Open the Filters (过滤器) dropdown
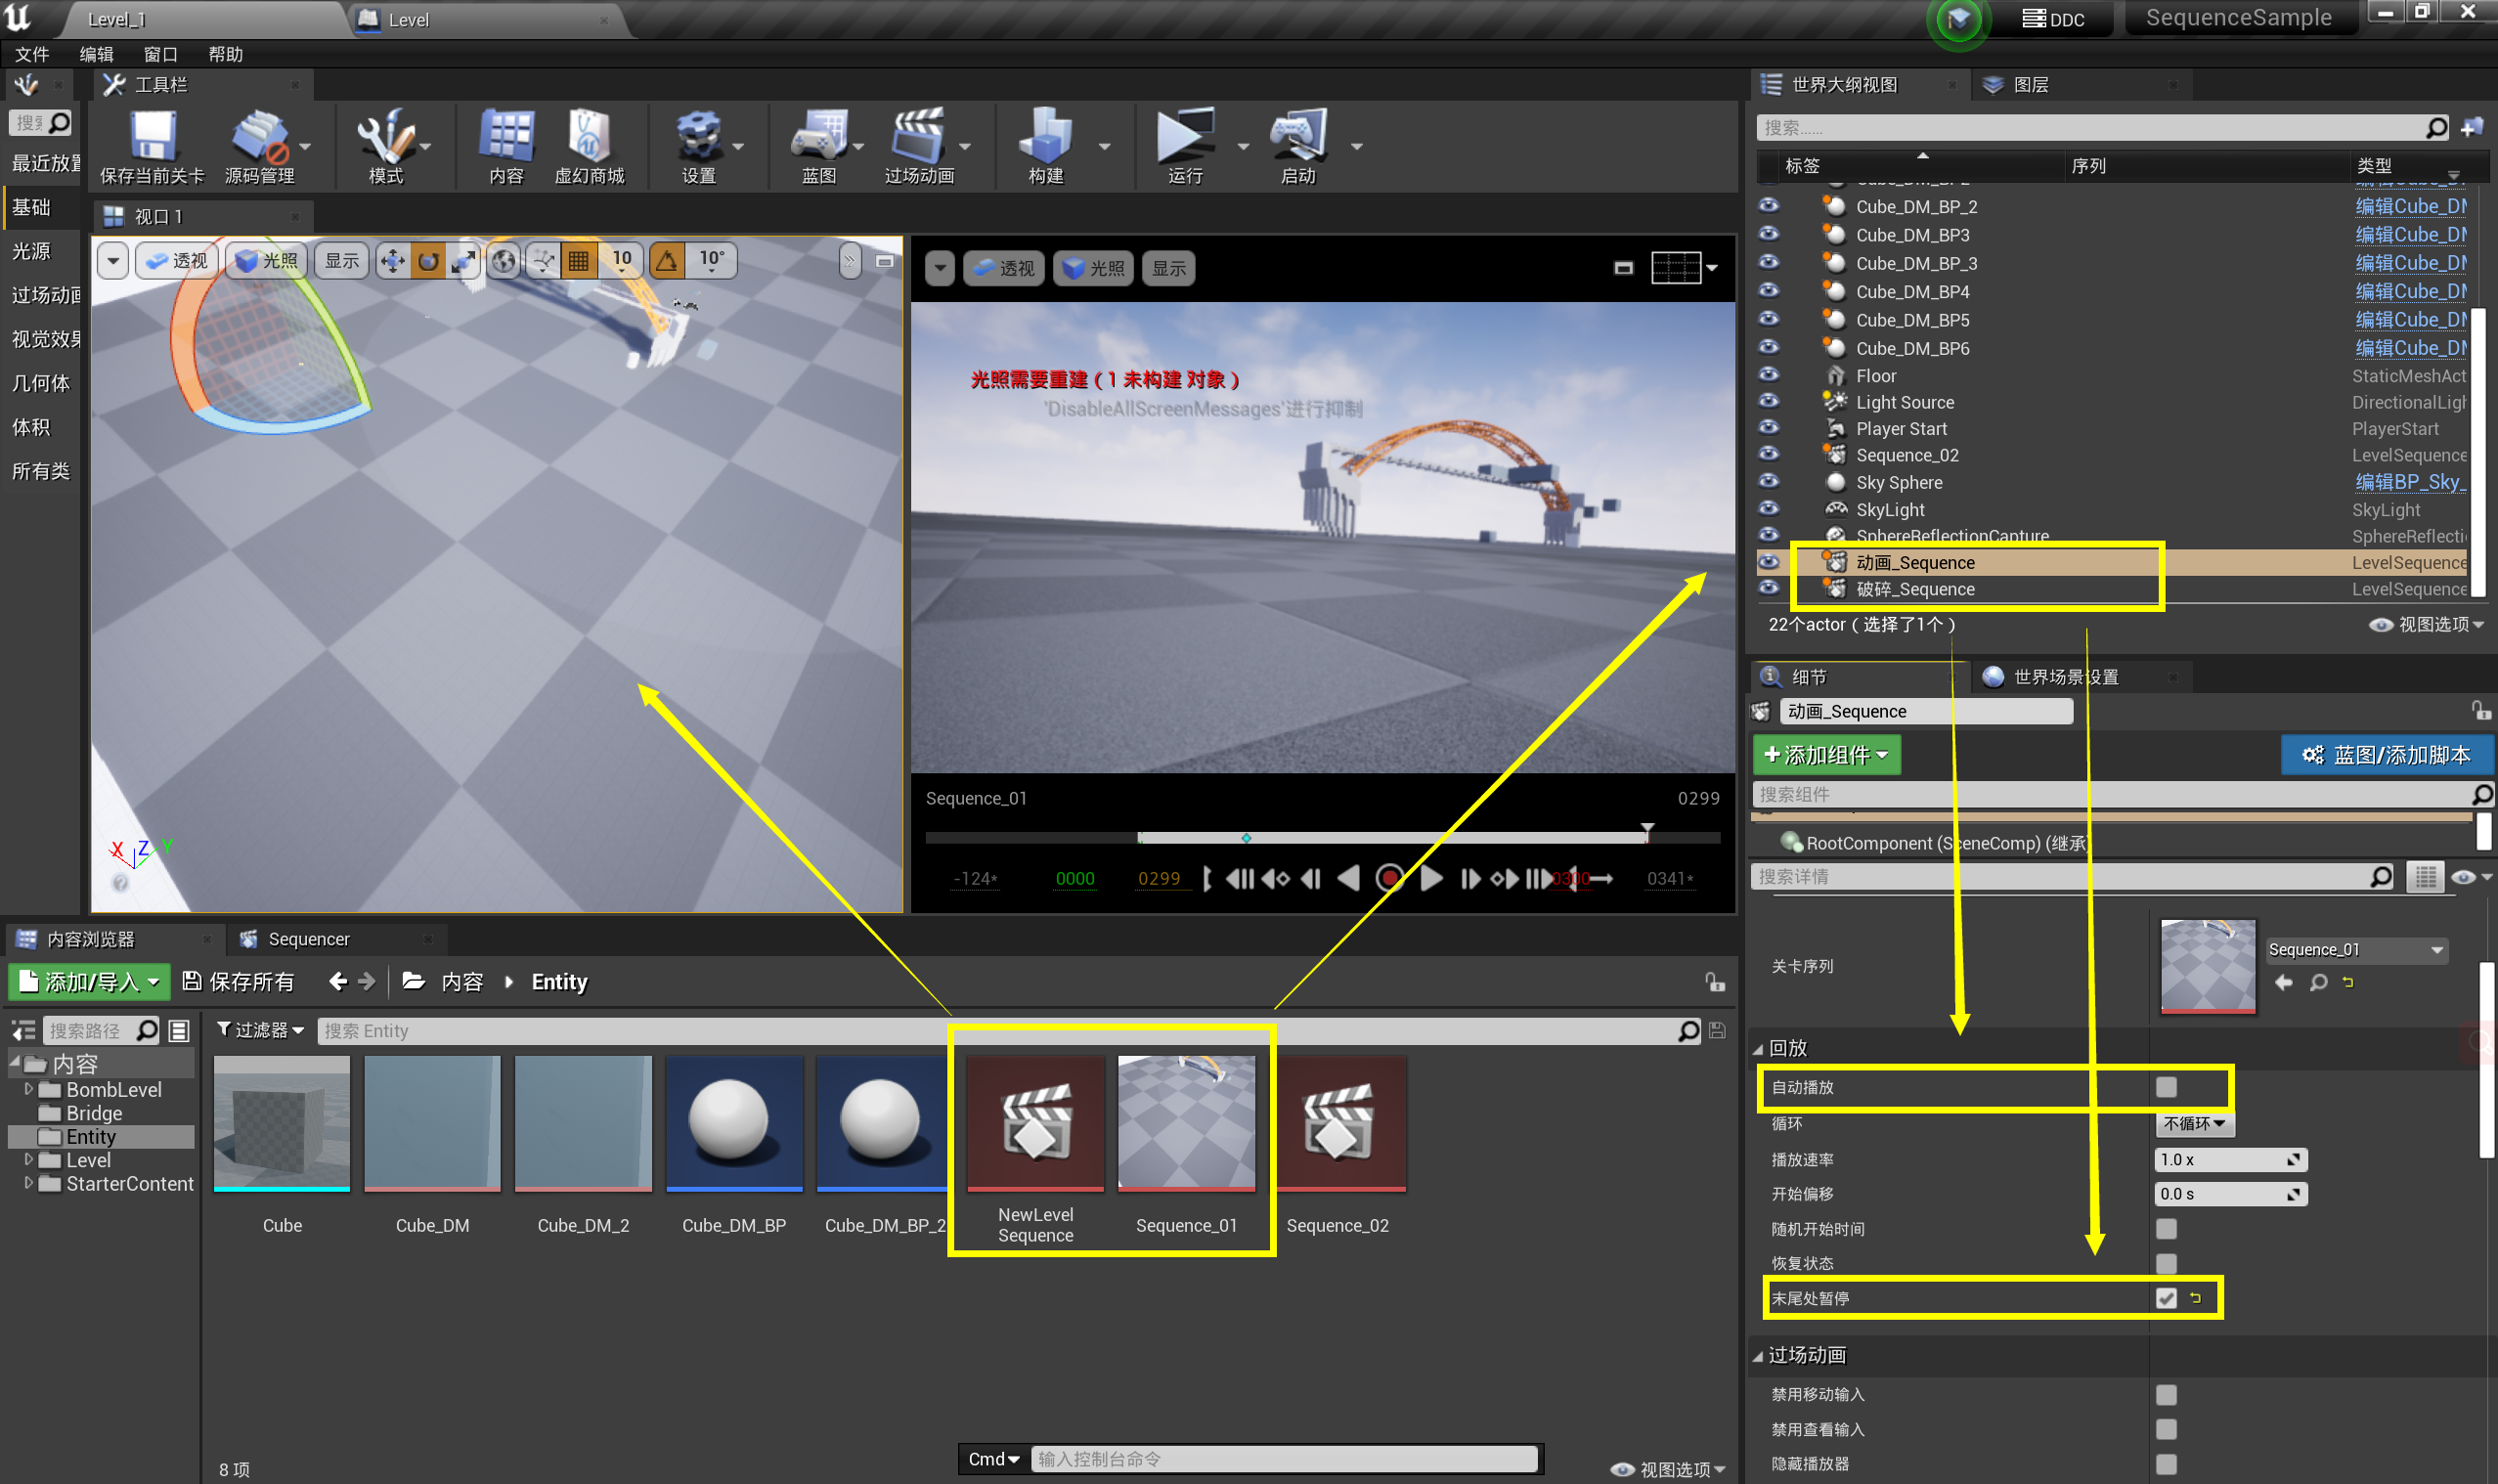 [260, 1030]
